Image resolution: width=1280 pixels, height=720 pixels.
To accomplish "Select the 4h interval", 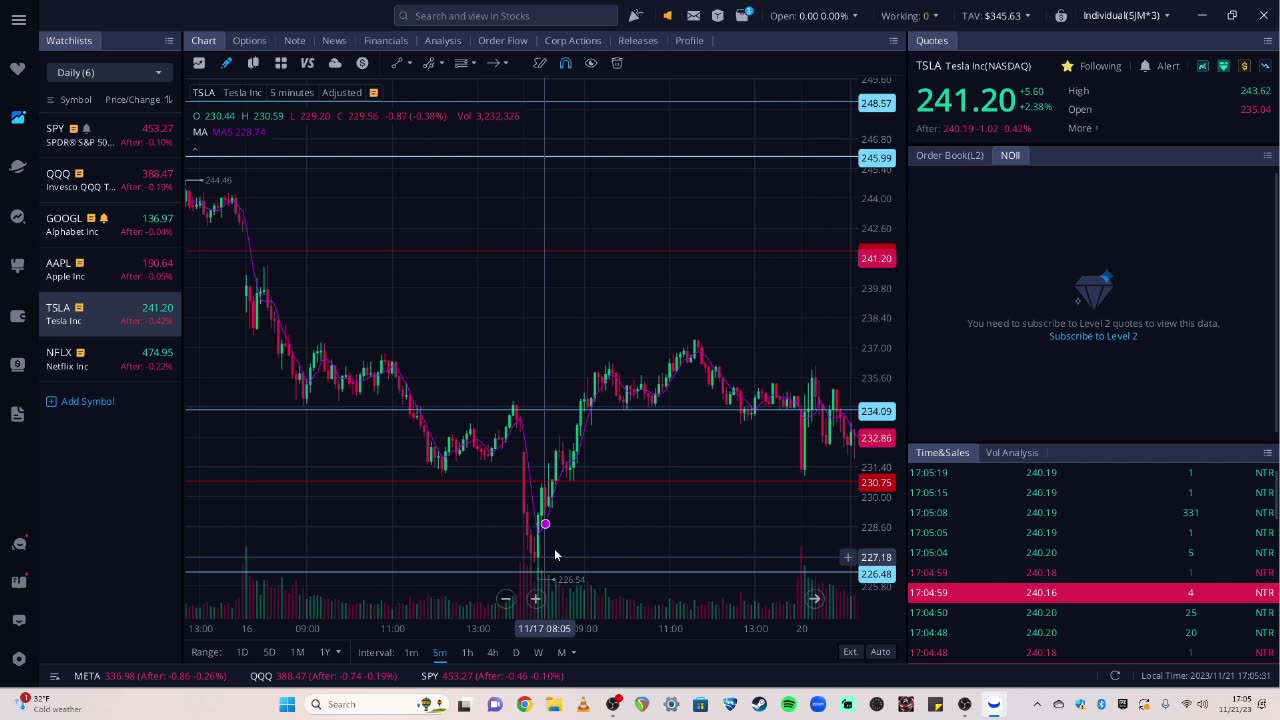I will [x=492, y=652].
